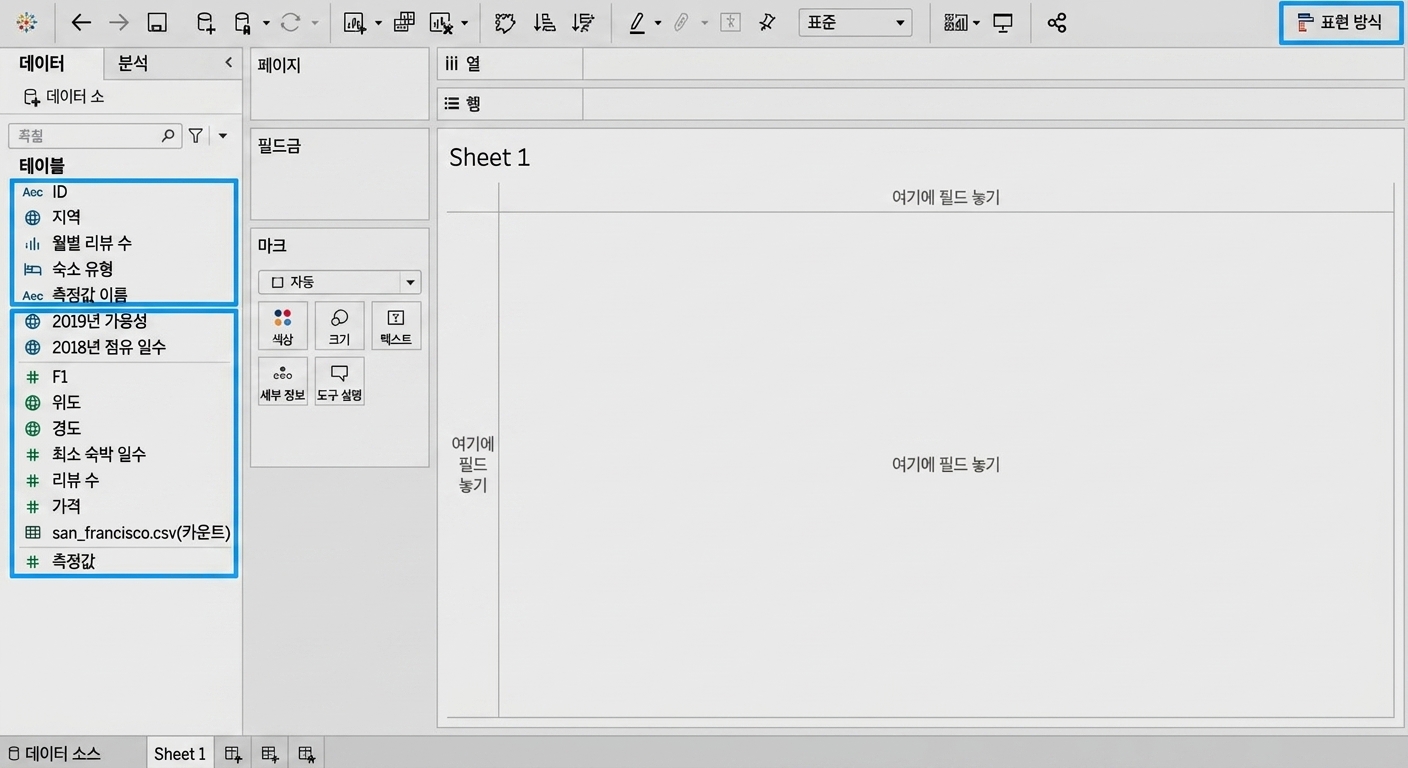Screen dimensions: 1408x768
Task: Click the 텍스트 marks card button
Action: click(x=396, y=326)
